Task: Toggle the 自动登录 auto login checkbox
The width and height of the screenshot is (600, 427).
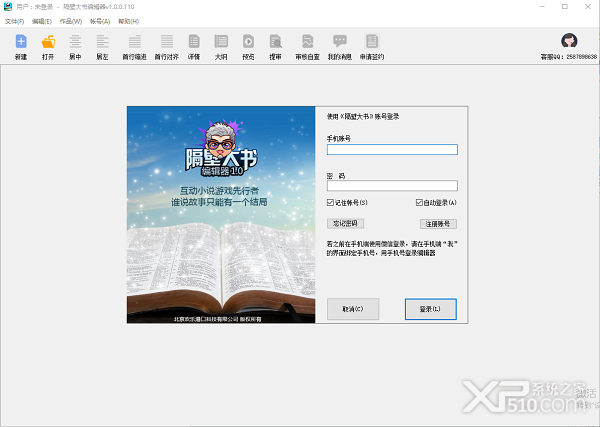Action: click(x=419, y=202)
